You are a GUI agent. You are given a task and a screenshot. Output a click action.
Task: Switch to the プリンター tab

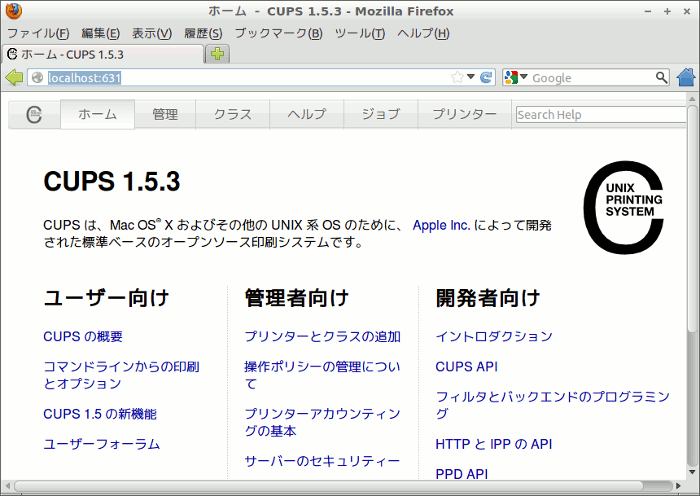(x=464, y=114)
